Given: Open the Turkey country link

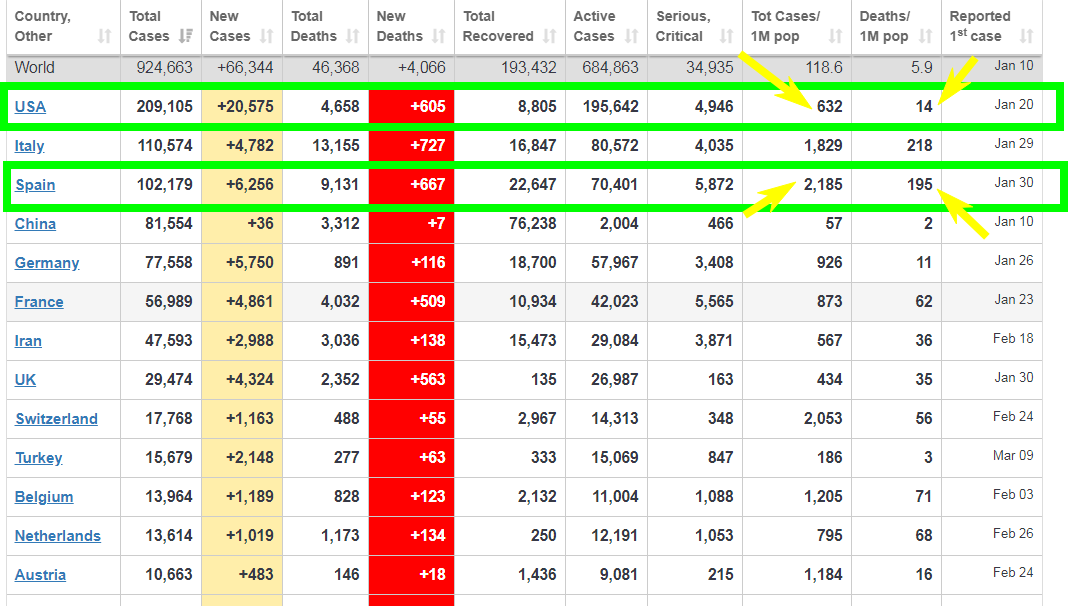Looking at the screenshot, I should [x=39, y=457].
